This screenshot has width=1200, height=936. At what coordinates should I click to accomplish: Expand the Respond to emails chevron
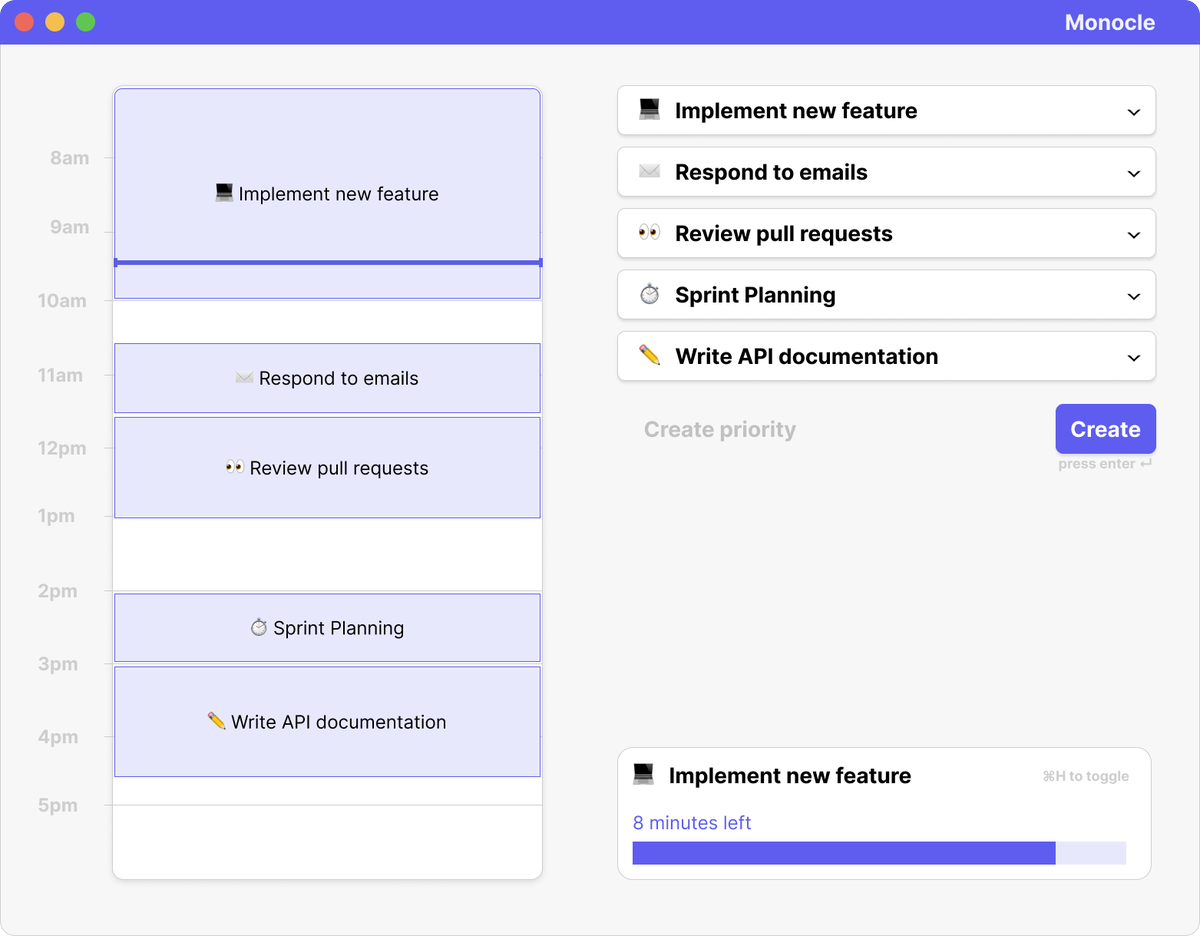pos(1133,173)
